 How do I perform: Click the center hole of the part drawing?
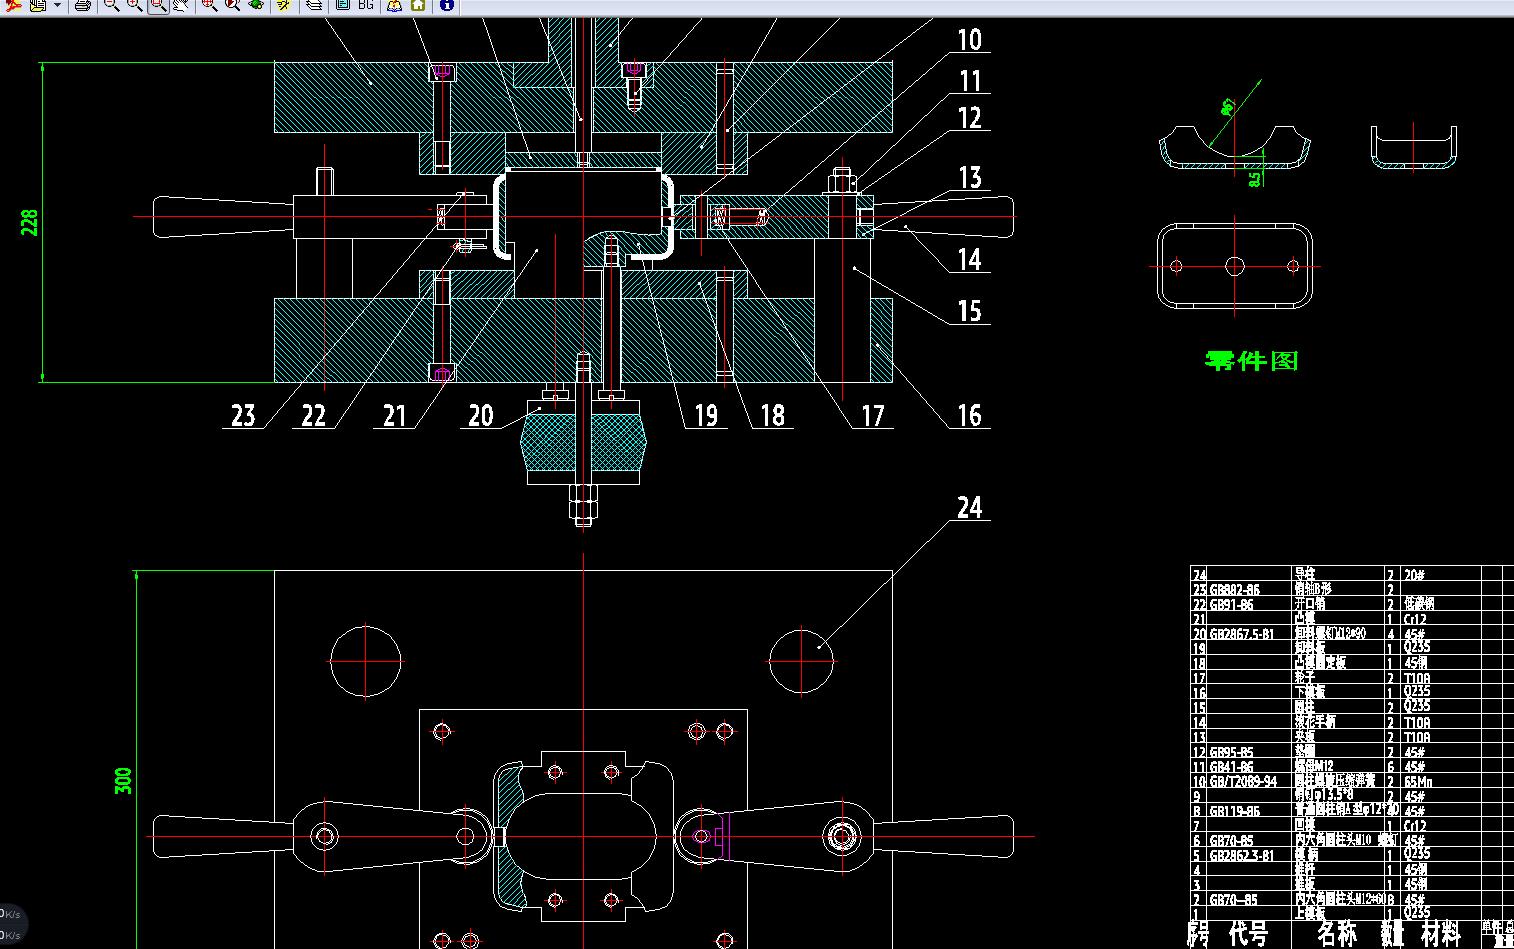pos(1235,266)
